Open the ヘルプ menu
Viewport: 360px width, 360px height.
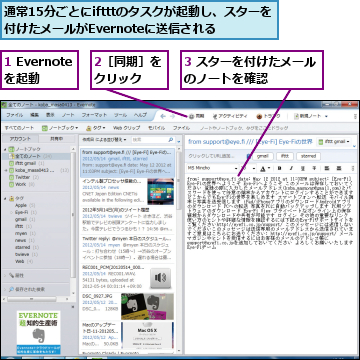(140, 115)
